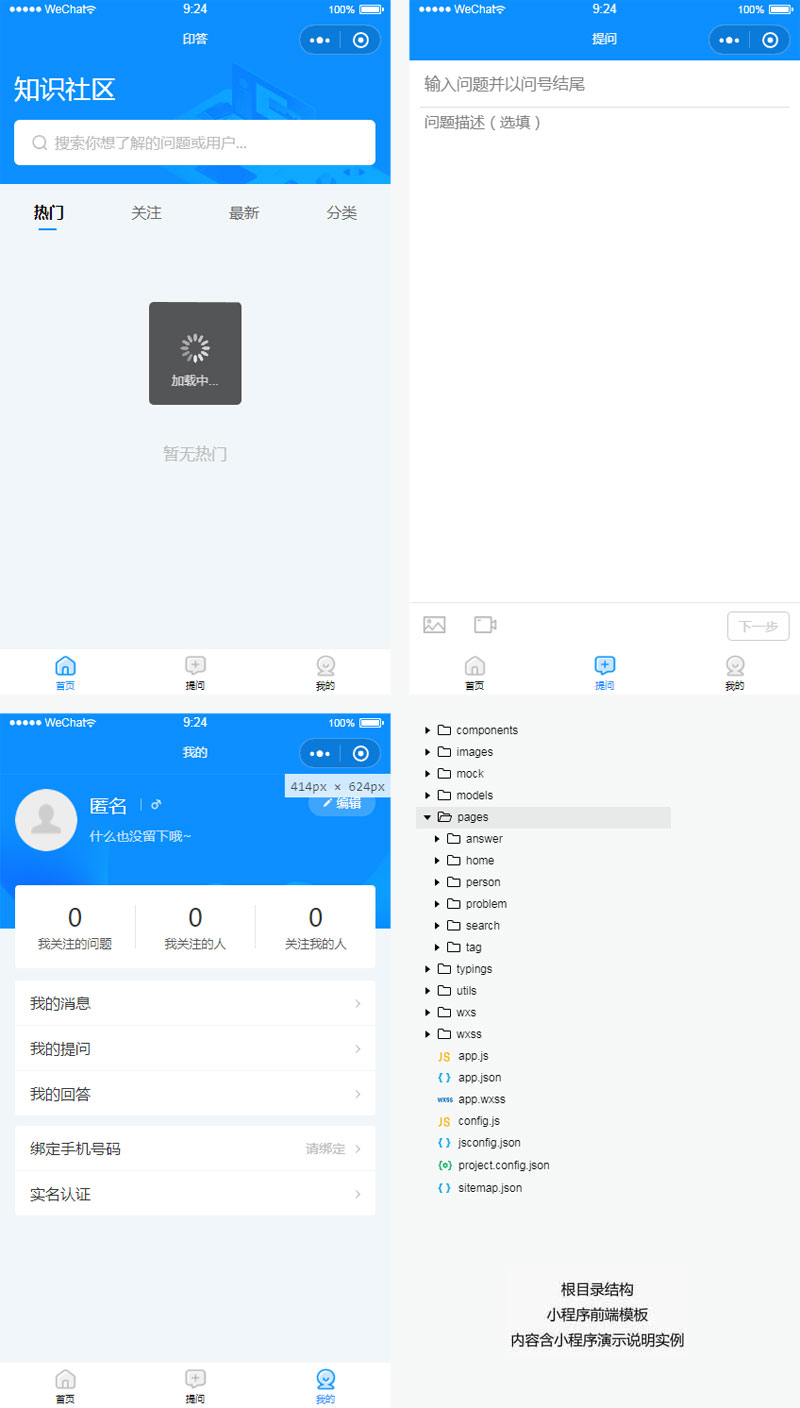800x1408 pixels.
Task: Open app.json file in tree
Action: click(x=469, y=1077)
